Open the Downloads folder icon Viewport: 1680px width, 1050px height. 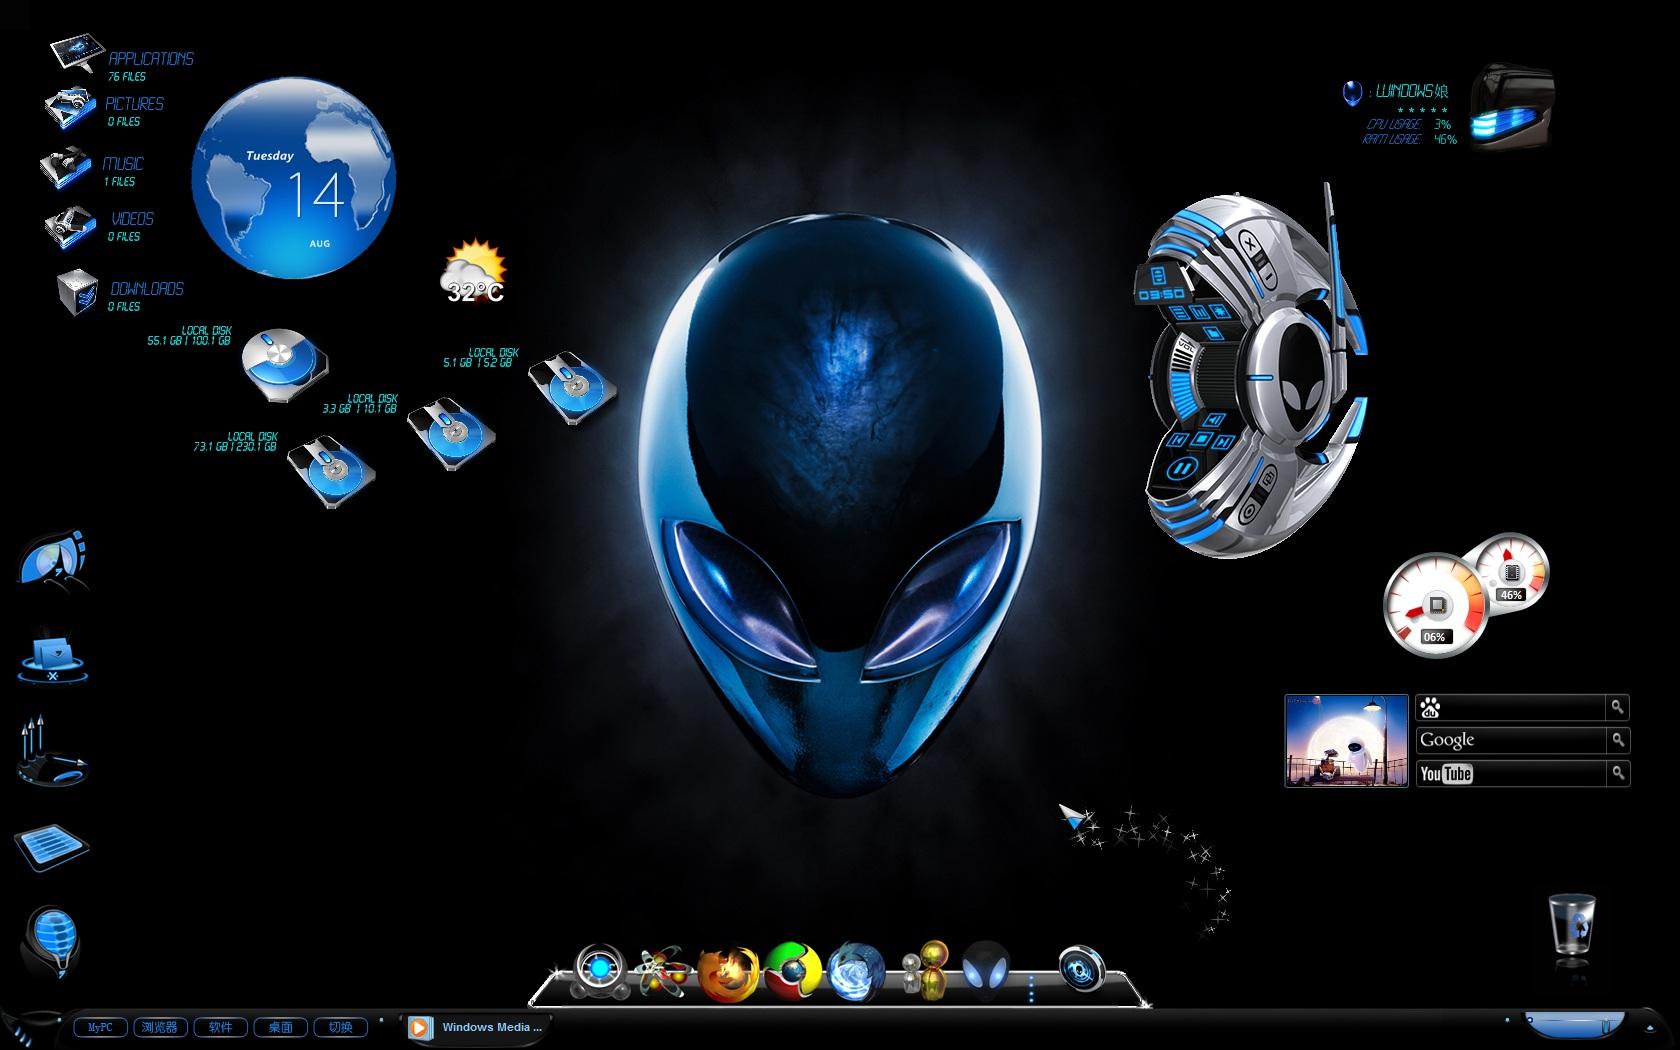tap(78, 291)
